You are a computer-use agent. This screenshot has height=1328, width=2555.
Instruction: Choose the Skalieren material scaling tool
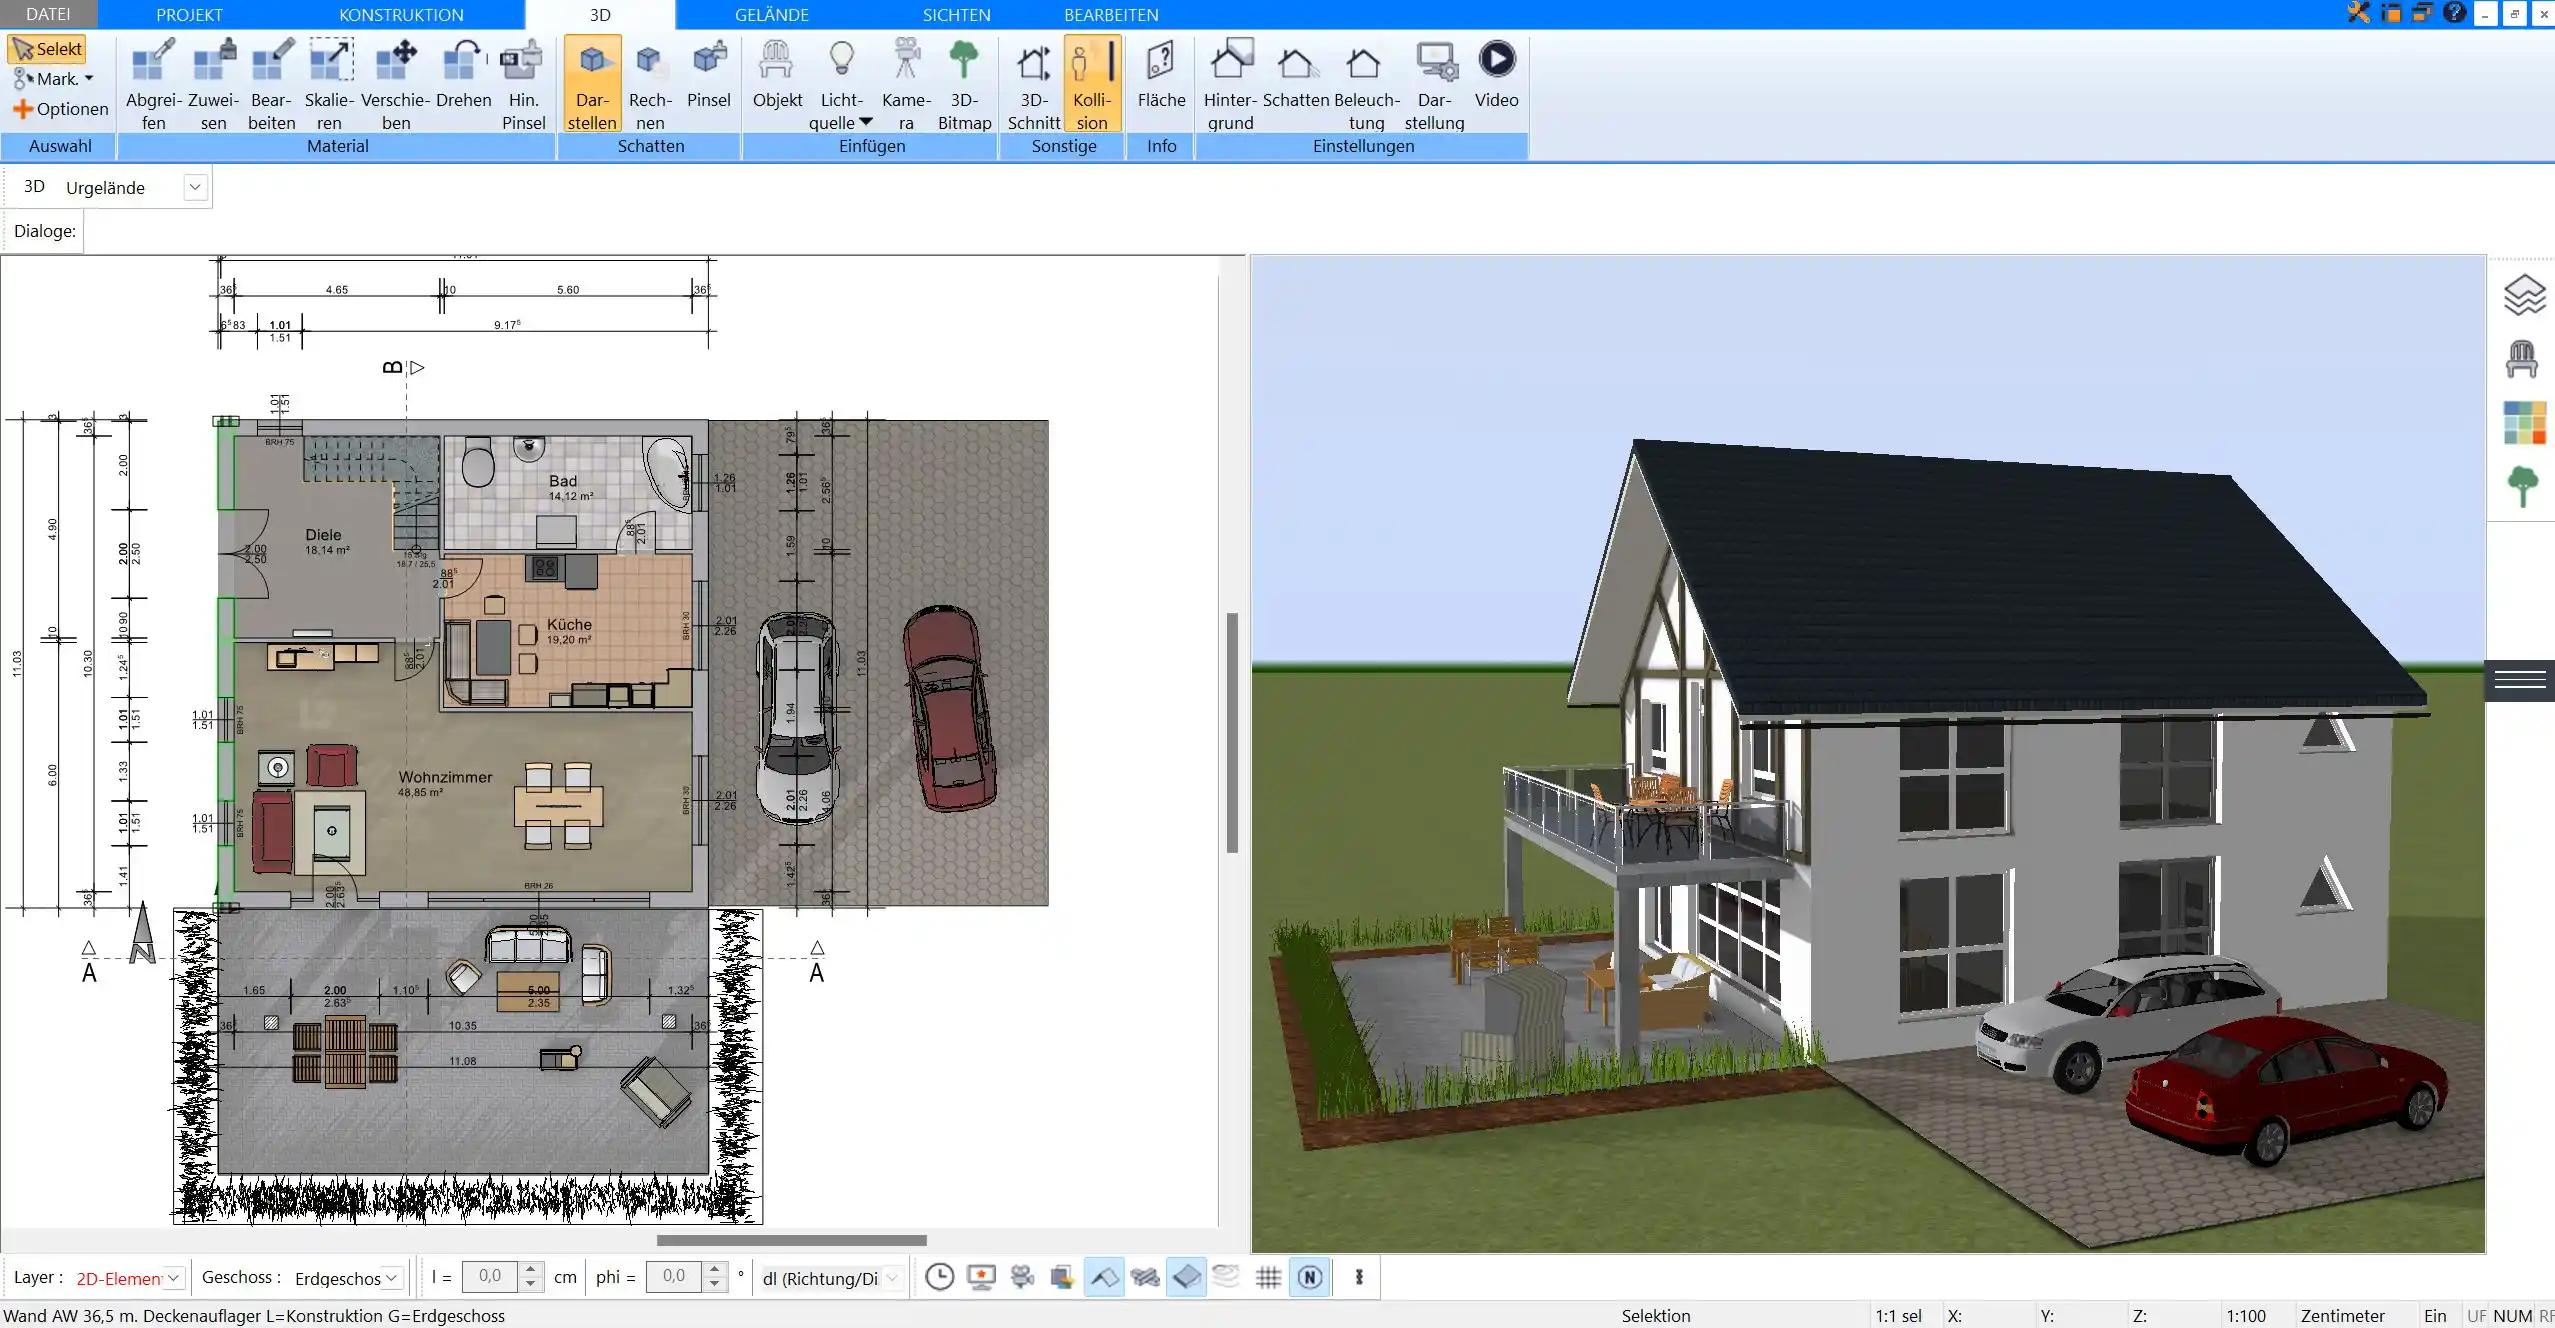pos(329,84)
